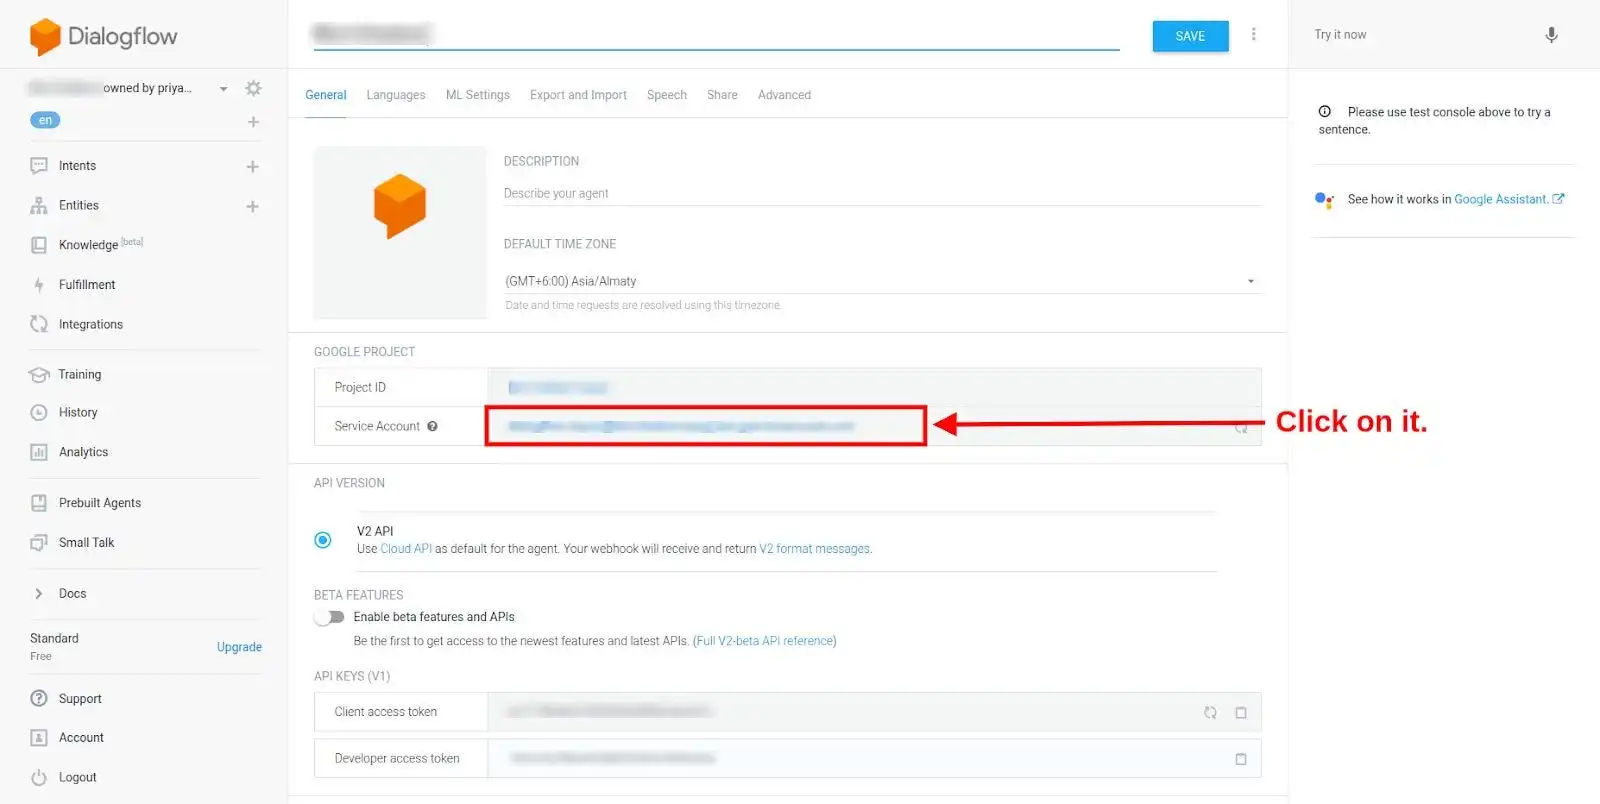The width and height of the screenshot is (1600, 804).
Task: Create new entity with plus icon
Action: point(252,206)
